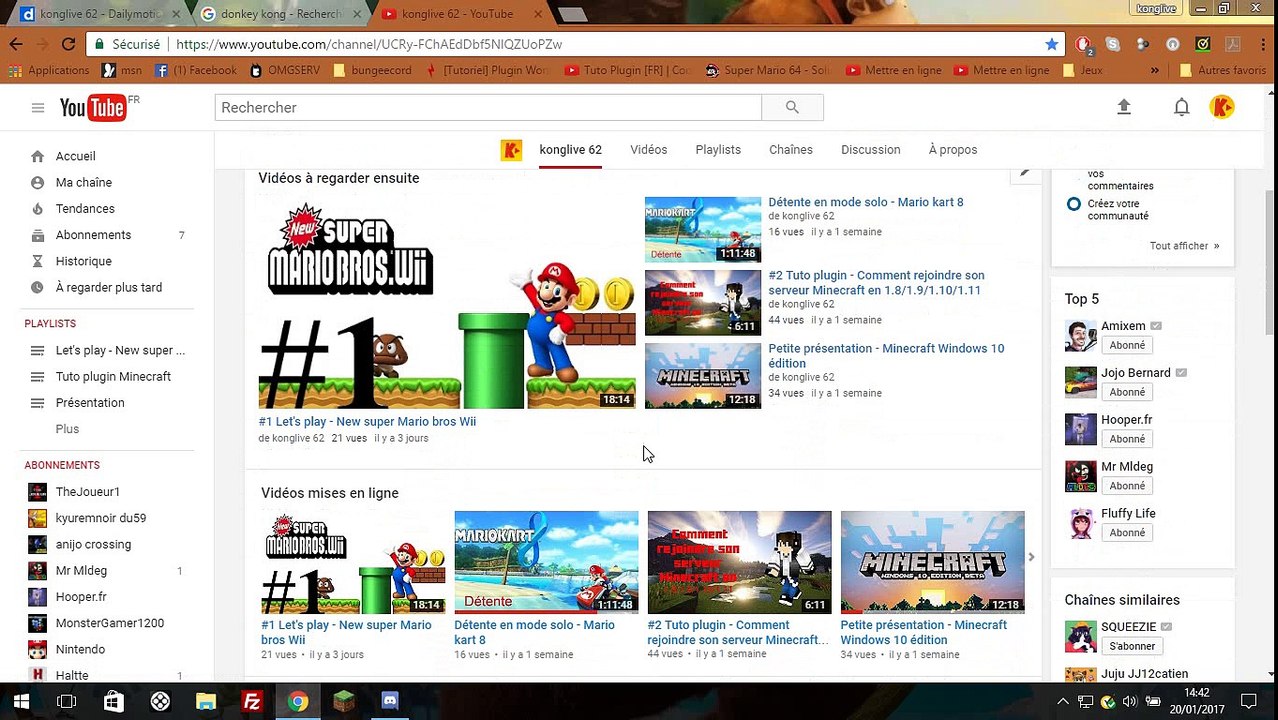
Task: Click the next arrow of Vidéos mises en ligne
Action: pyautogui.click(x=1031, y=558)
